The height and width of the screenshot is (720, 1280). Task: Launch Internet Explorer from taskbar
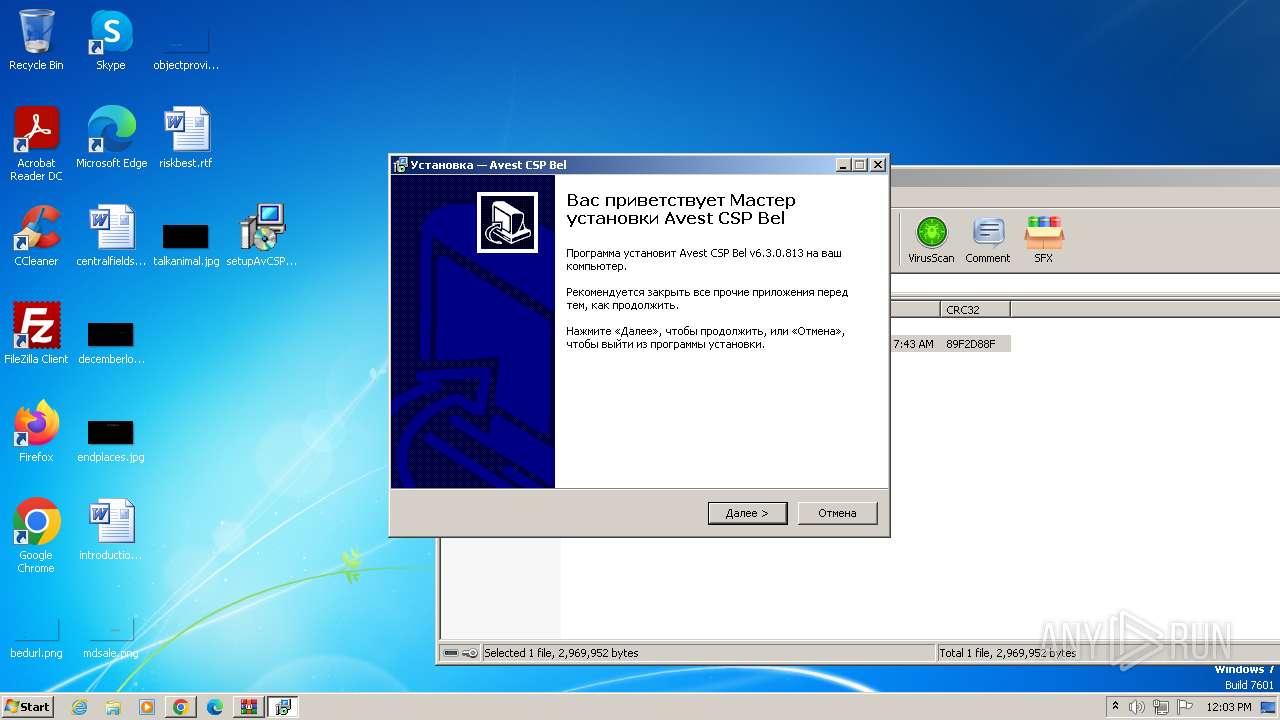(x=80, y=707)
